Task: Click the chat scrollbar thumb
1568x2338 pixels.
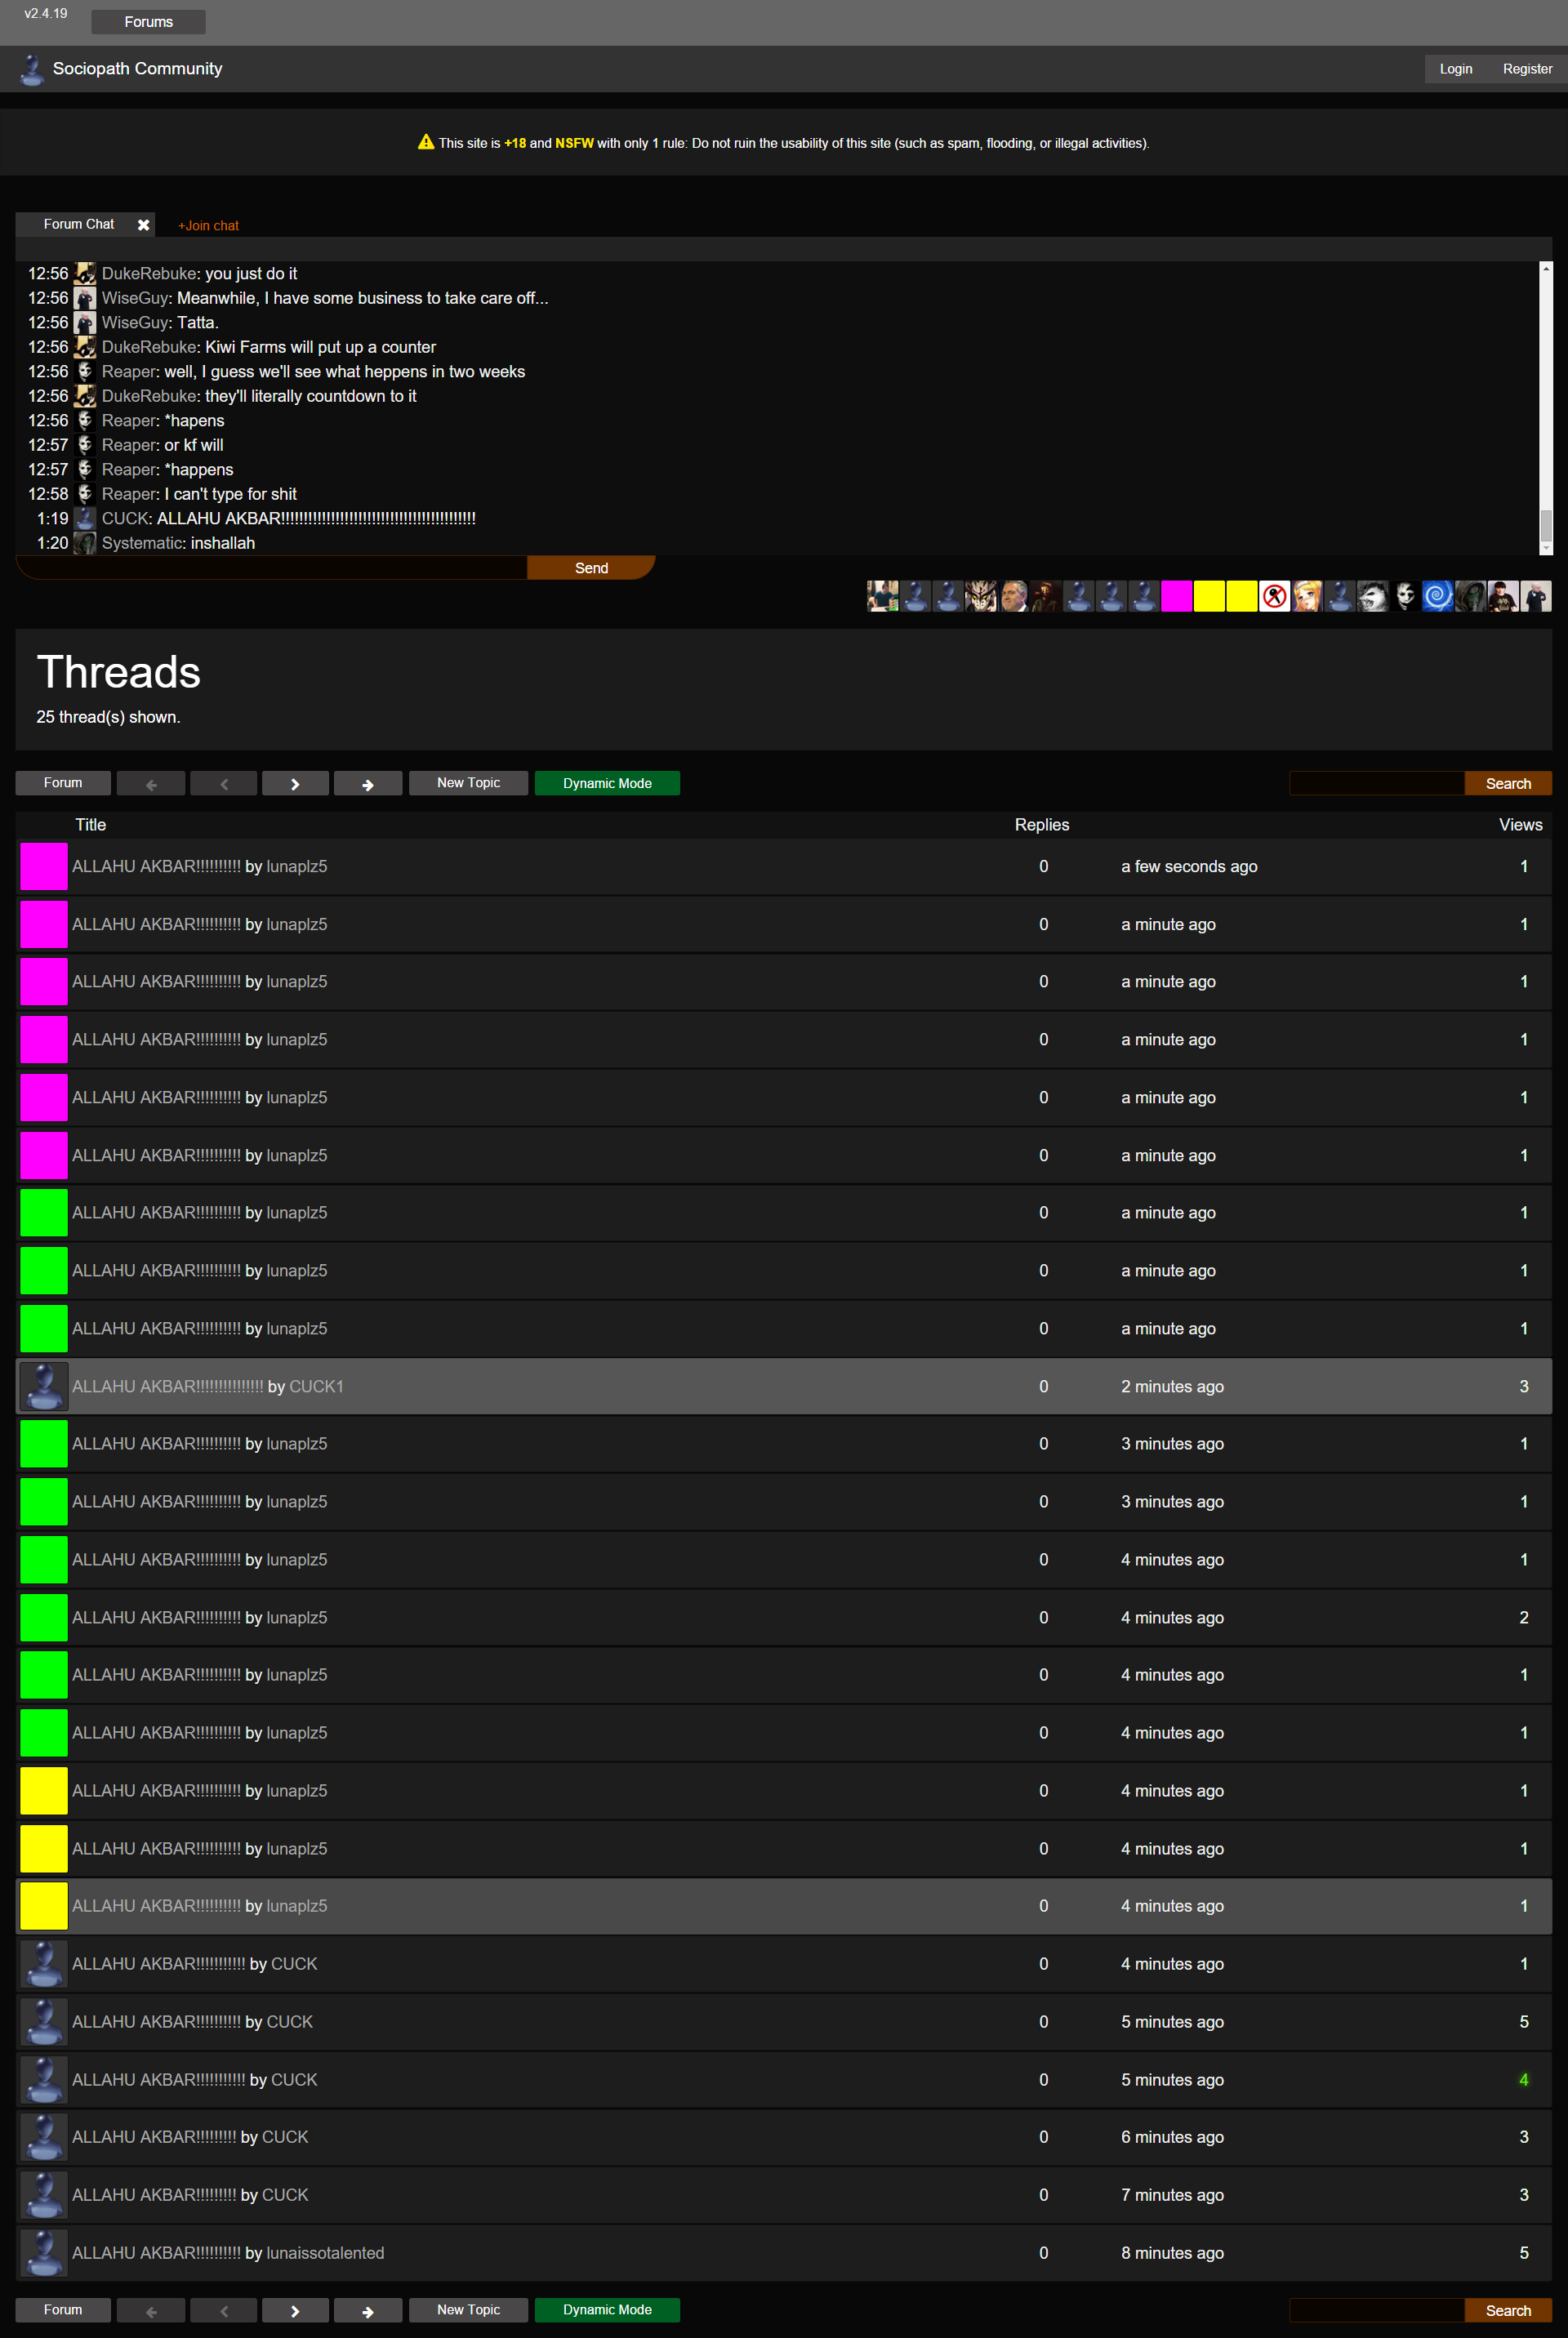Action: (x=1545, y=524)
